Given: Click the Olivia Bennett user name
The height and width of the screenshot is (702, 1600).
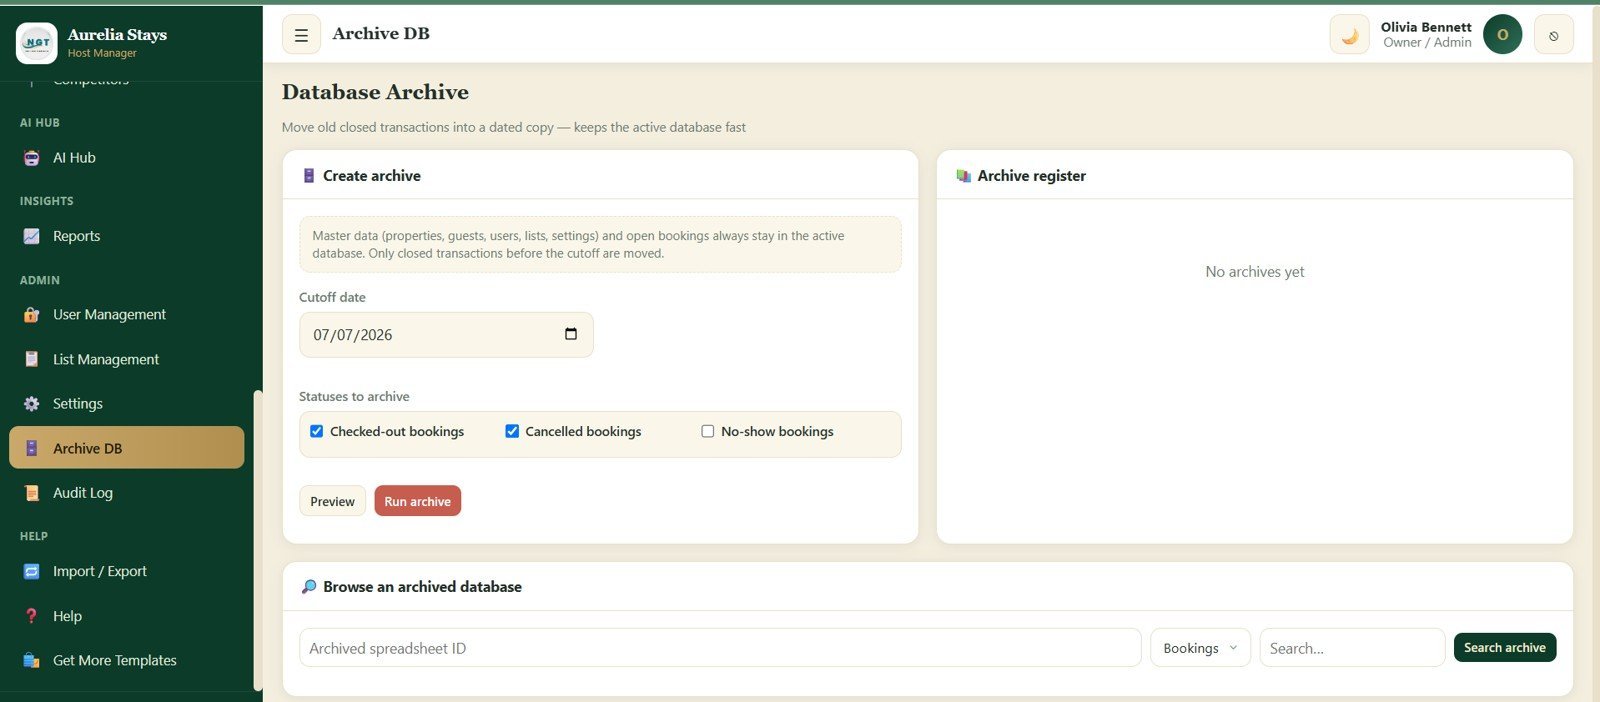Looking at the screenshot, I should pos(1426,27).
